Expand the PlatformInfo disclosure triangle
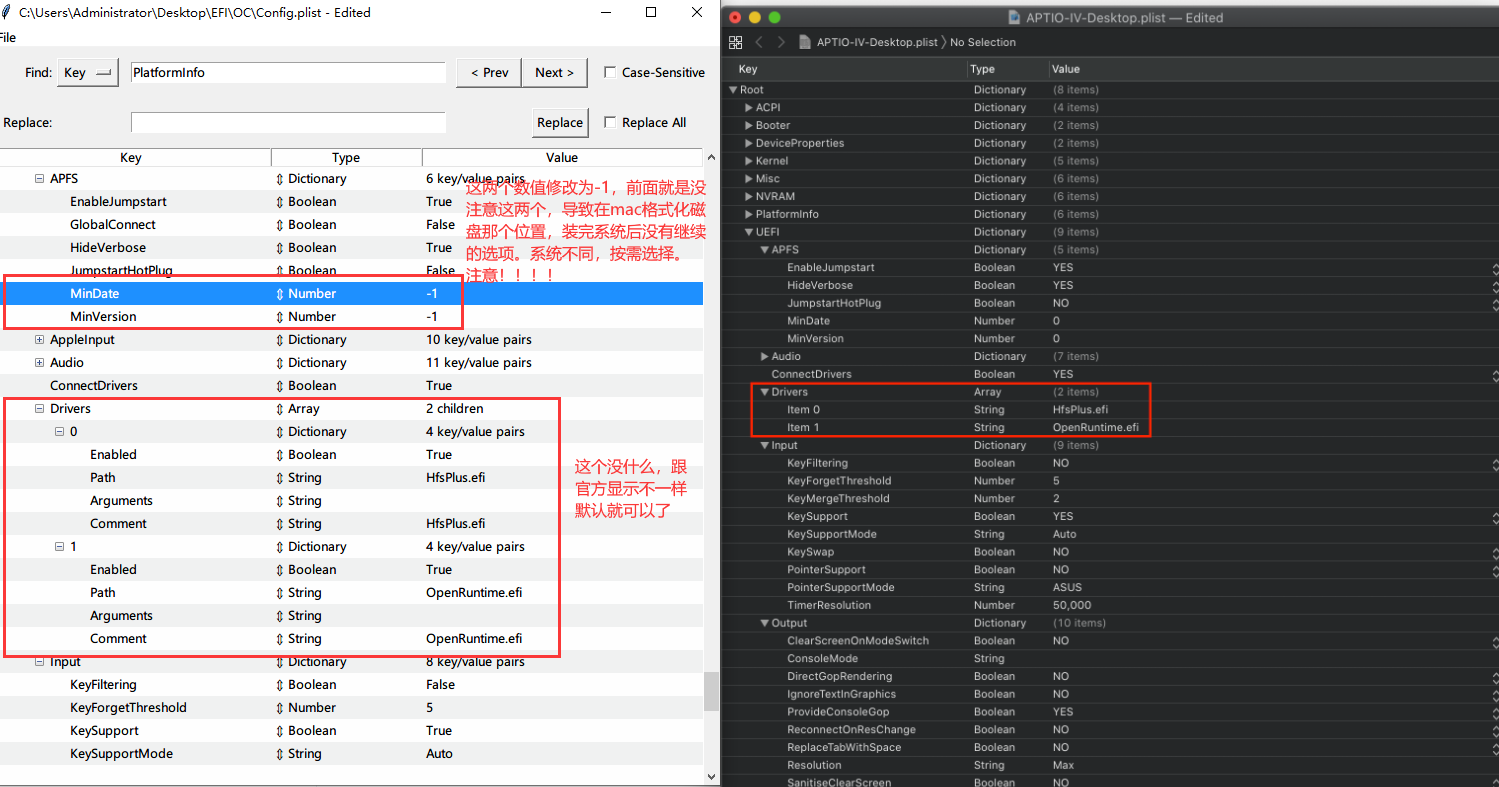Screen dimensions: 1499x787 (748, 214)
